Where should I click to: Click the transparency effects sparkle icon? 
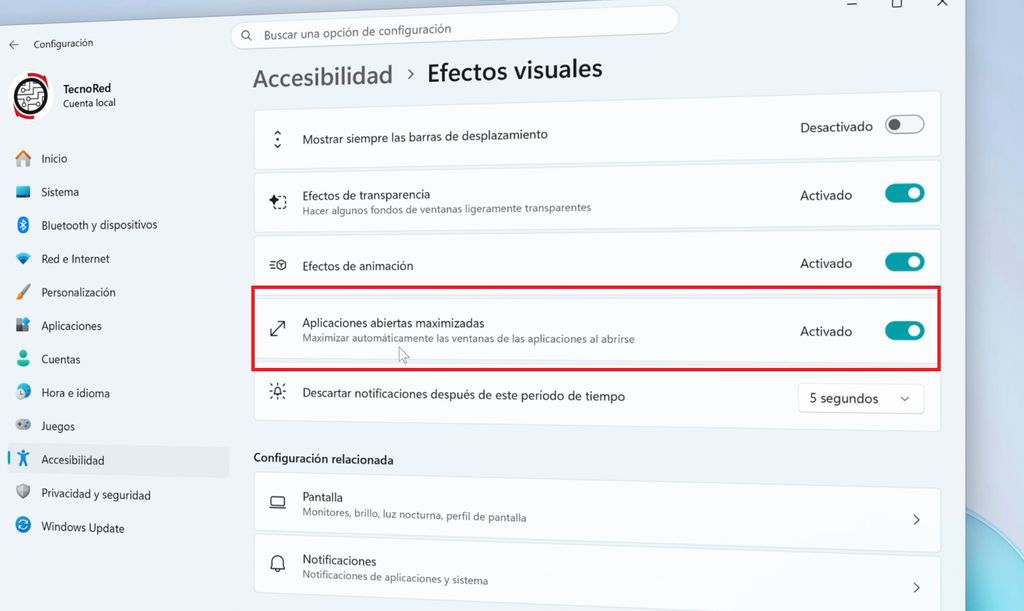point(278,201)
